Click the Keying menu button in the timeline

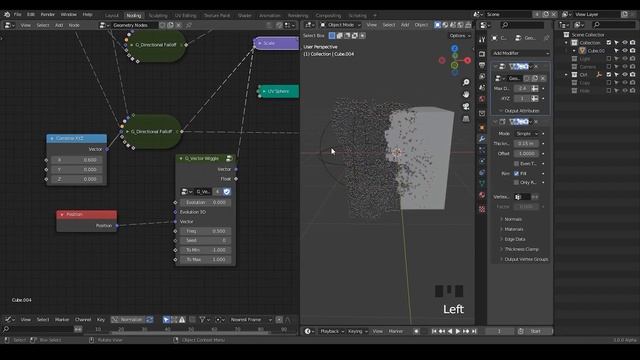click(357, 331)
